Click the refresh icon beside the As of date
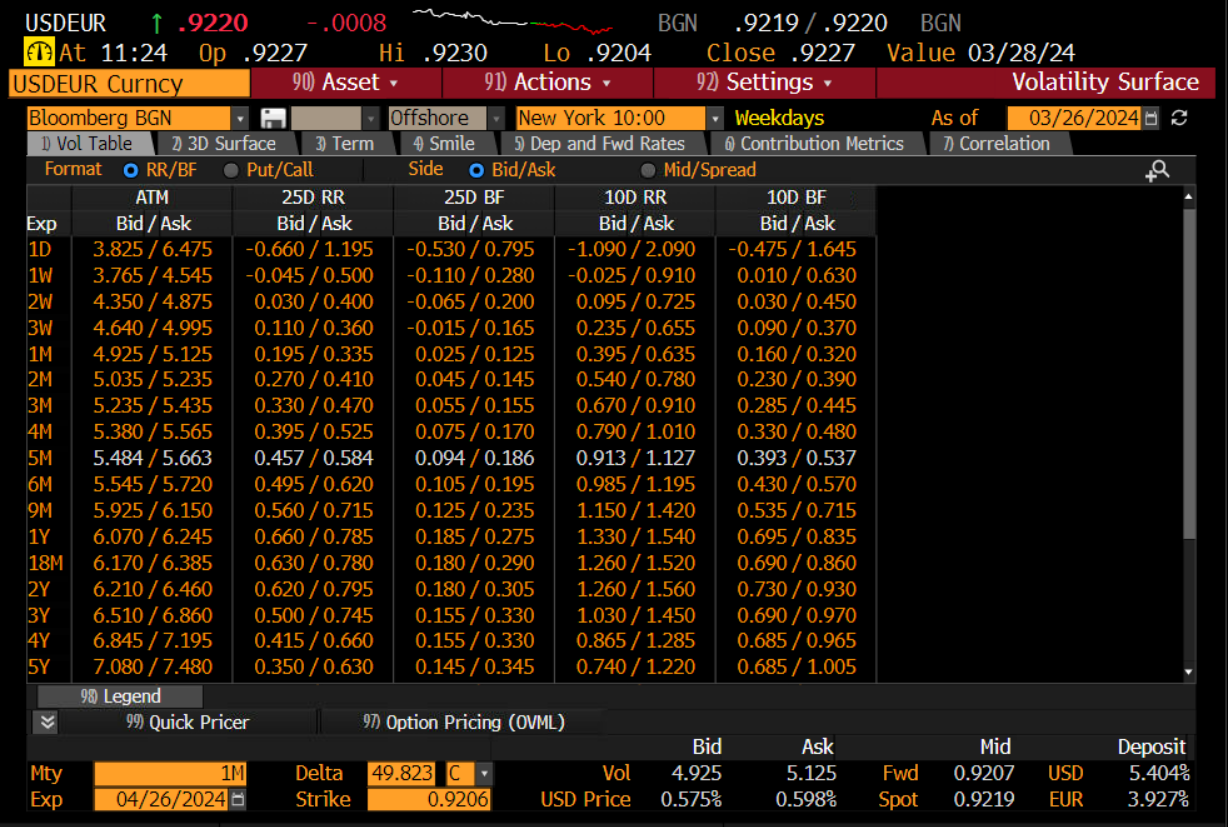 coord(1179,118)
